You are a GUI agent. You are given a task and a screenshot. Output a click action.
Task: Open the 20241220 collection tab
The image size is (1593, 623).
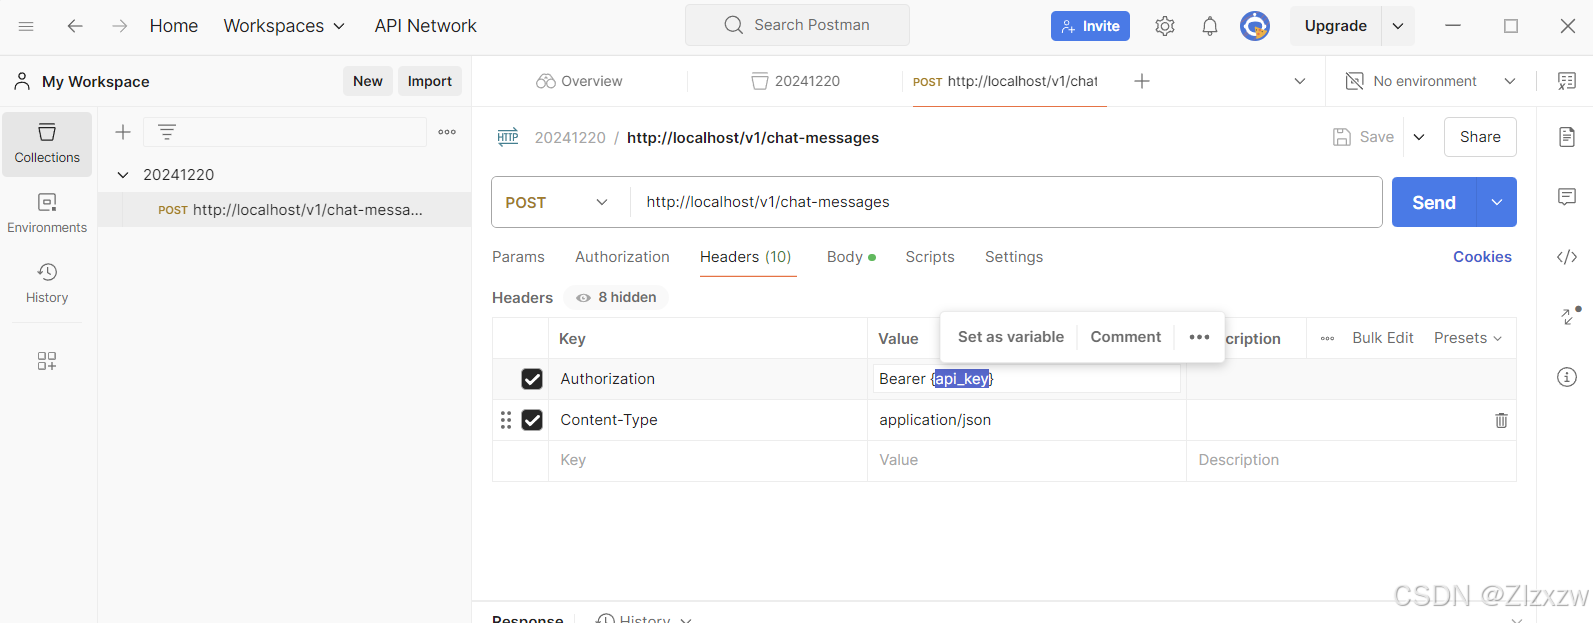click(x=796, y=81)
